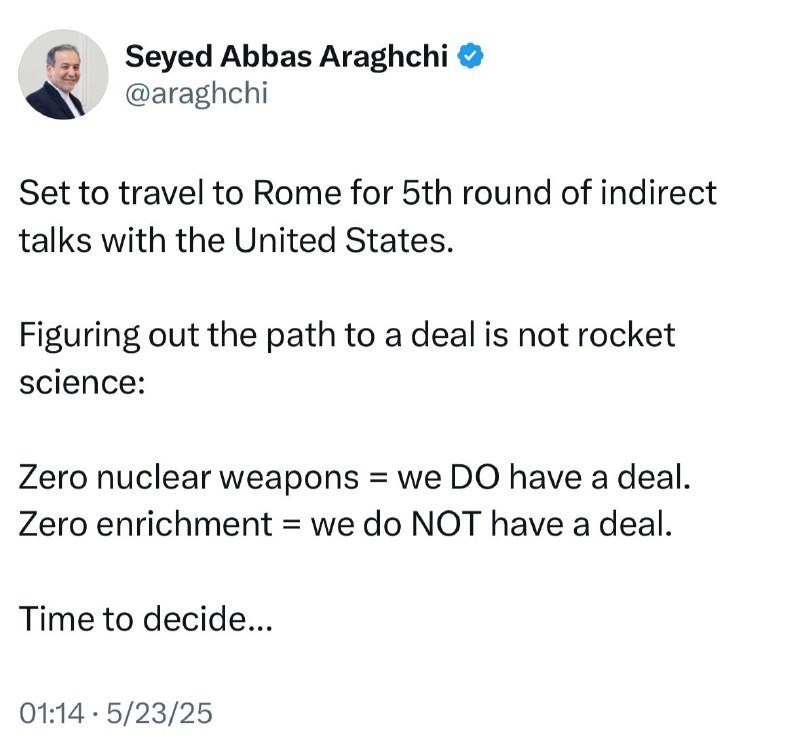Click the blue verified checkmark badge

pos(470,56)
